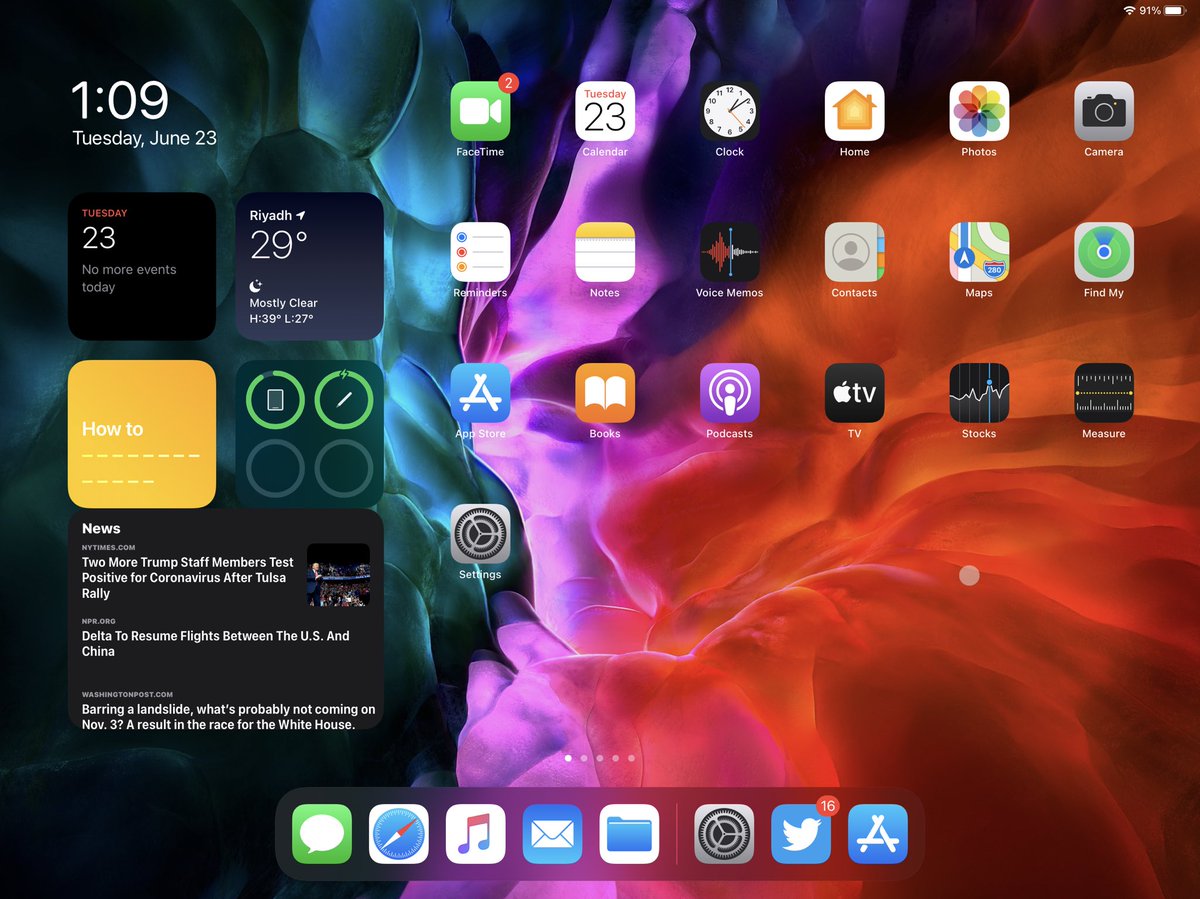Open the Files app in the dock
This screenshot has height=899, width=1200.
tap(629, 834)
